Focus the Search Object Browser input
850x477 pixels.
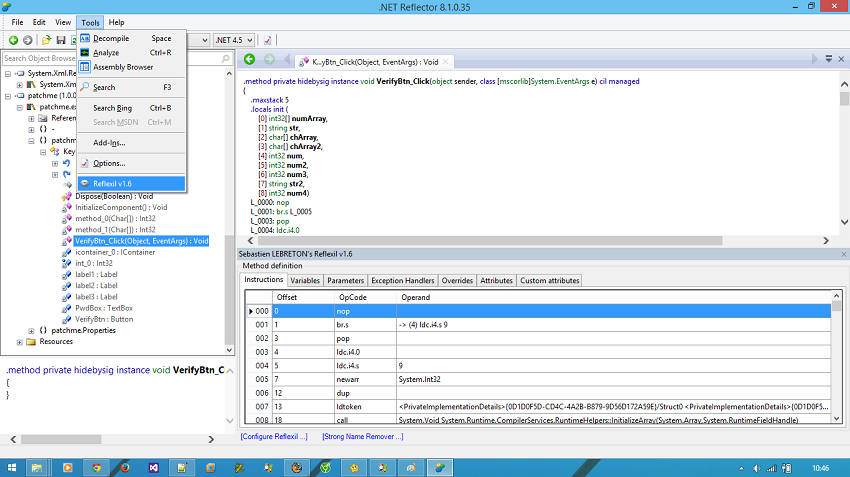tap(111, 58)
